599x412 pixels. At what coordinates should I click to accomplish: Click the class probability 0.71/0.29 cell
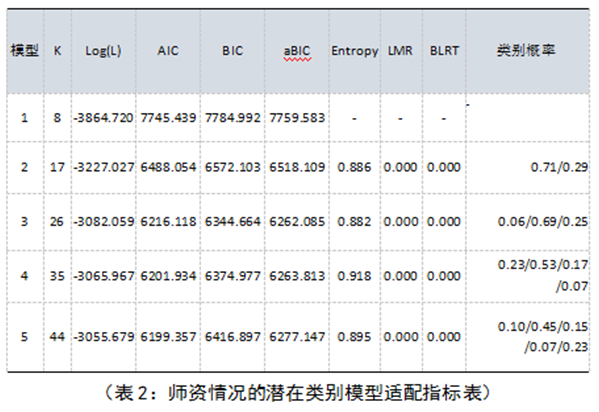click(x=528, y=167)
